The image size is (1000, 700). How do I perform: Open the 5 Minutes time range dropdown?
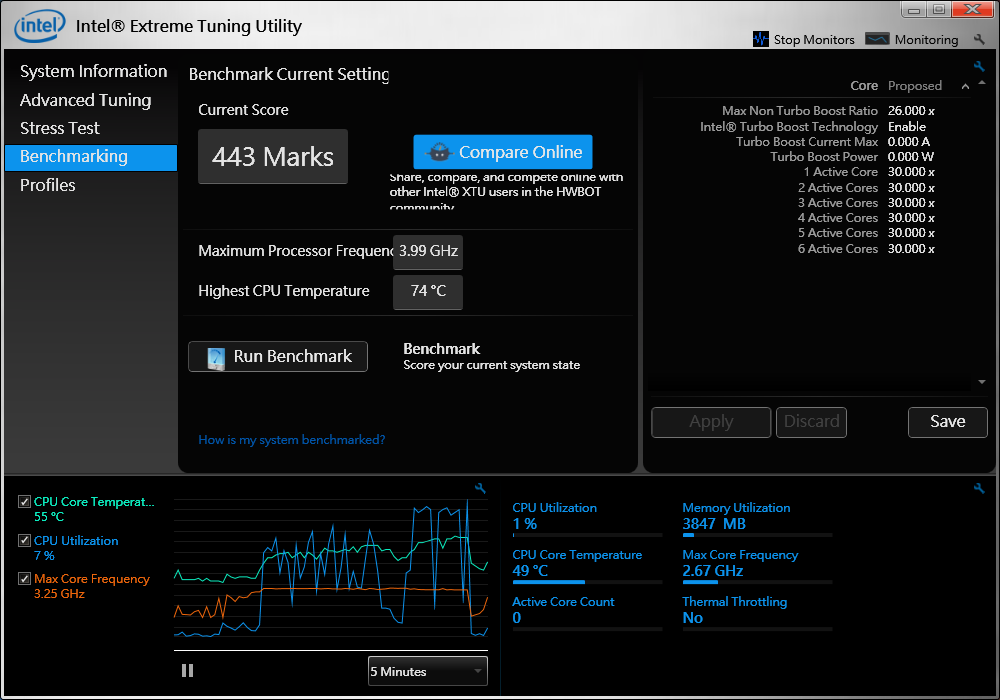click(x=427, y=671)
